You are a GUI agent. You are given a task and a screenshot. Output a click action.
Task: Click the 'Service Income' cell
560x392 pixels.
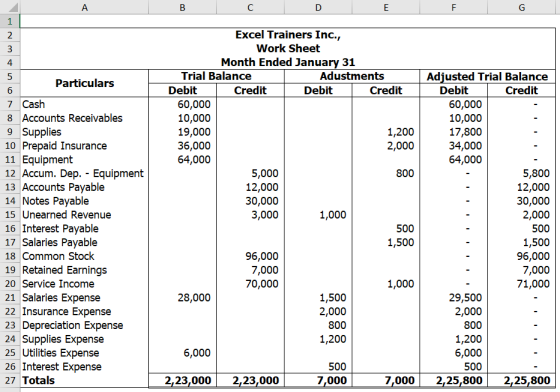tap(84, 284)
